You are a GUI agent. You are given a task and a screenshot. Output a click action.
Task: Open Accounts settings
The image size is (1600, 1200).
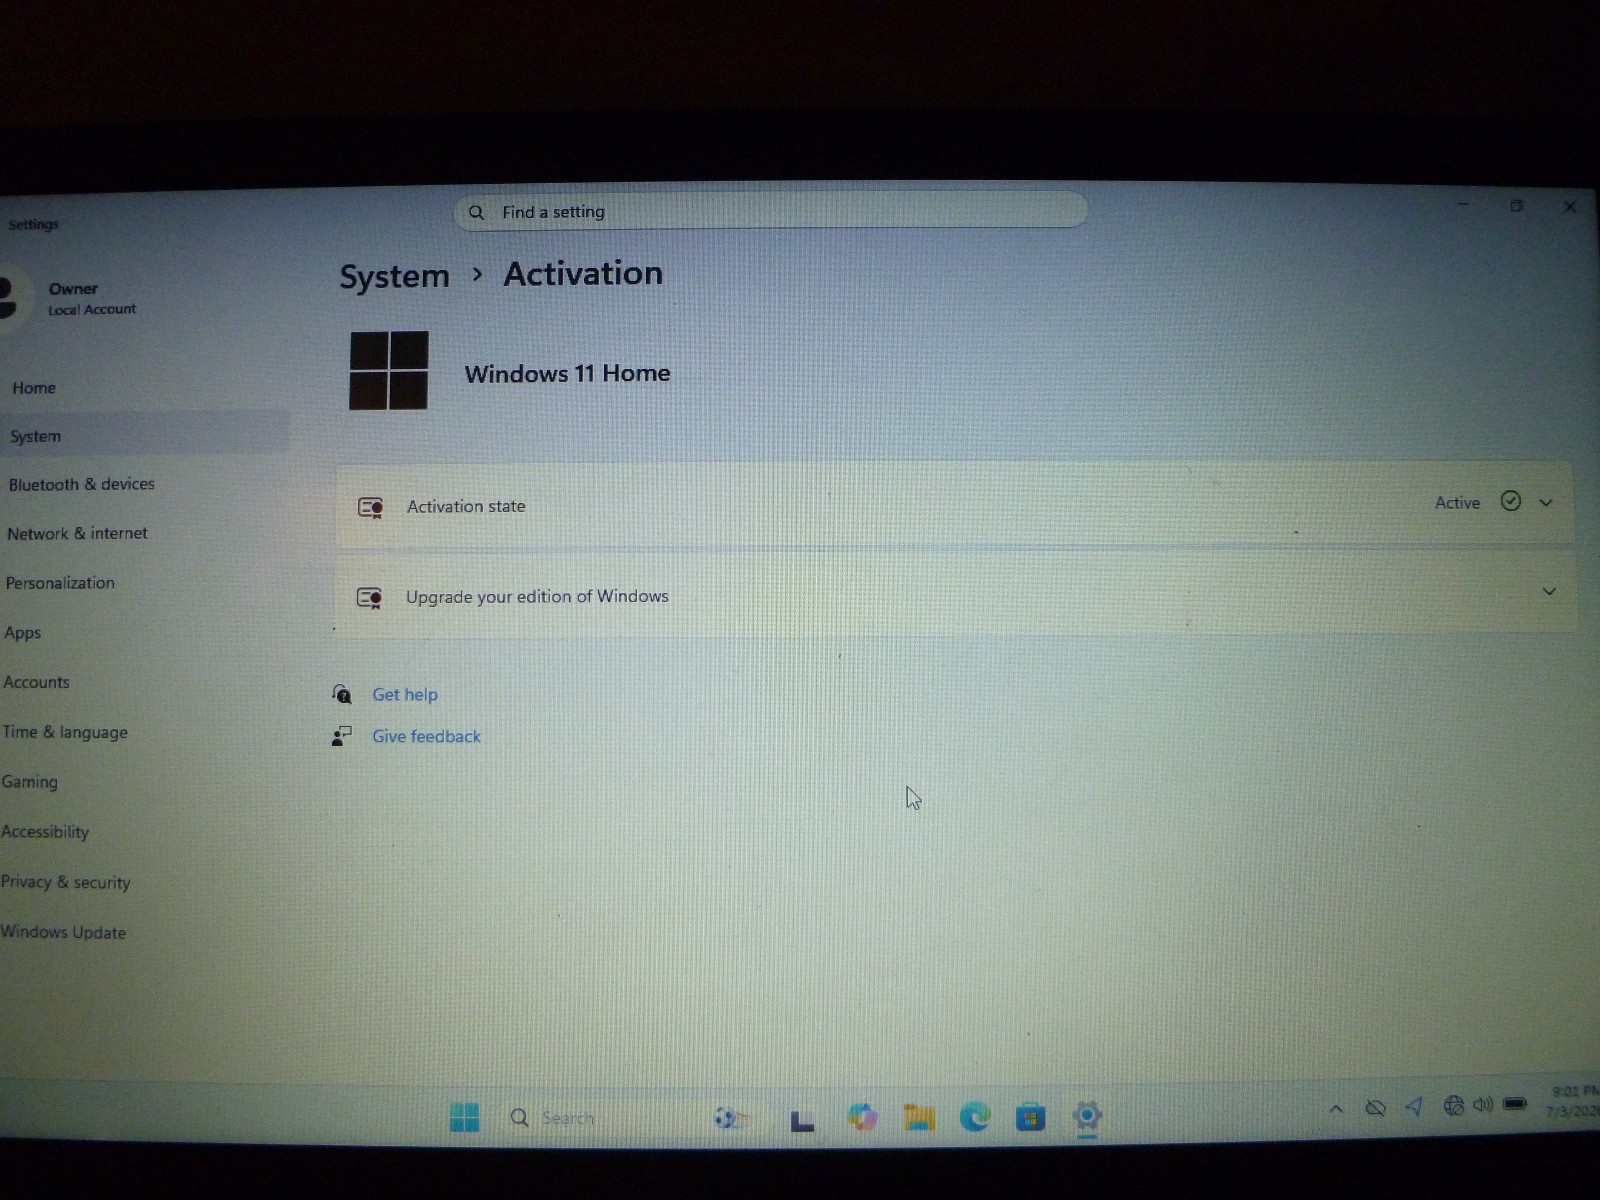pos(36,682)
